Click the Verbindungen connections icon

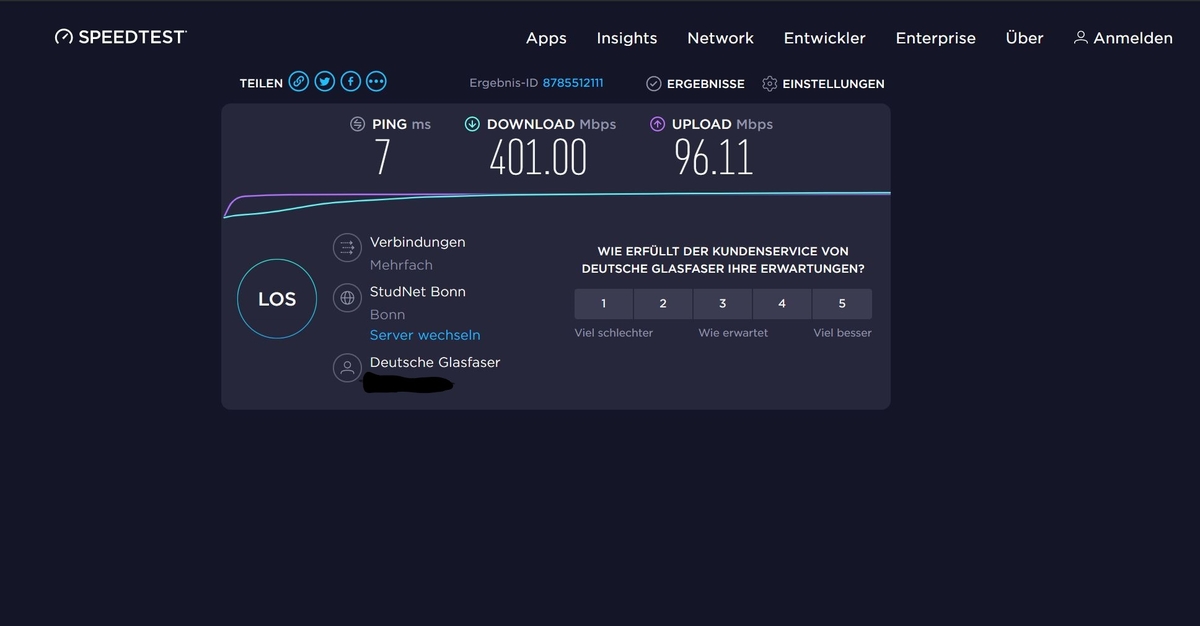[x=347, y=247]
